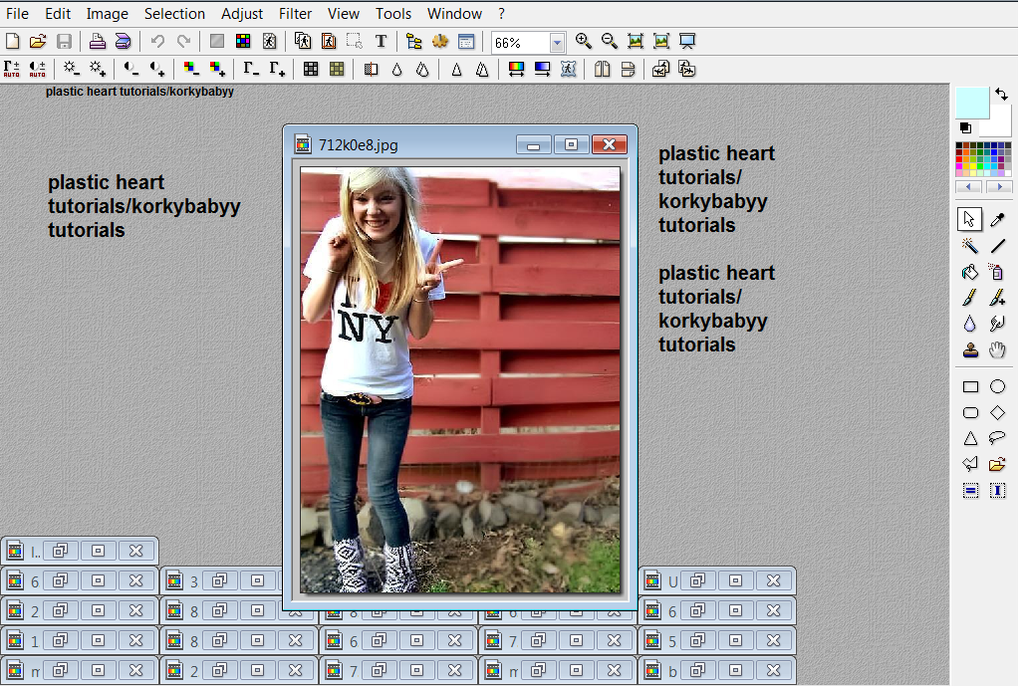Decrease contrast with half-circle minus icon

tap(131, 69)
